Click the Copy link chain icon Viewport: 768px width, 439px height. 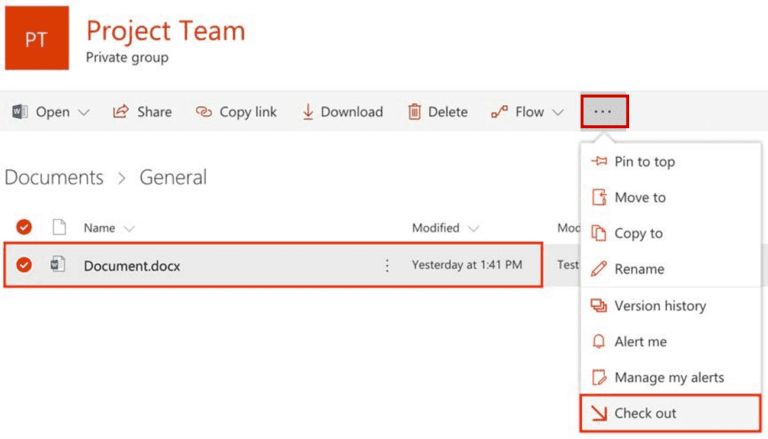pos(204,112)
